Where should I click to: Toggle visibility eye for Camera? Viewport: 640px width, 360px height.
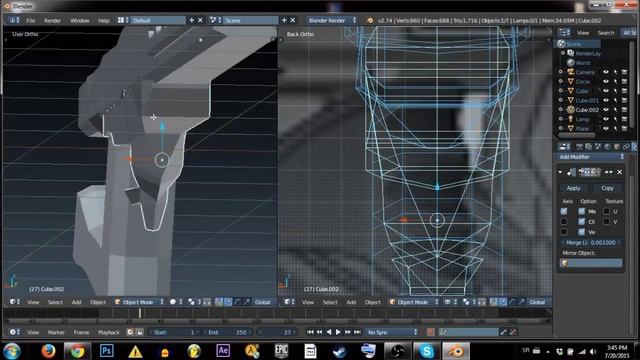point(606,72)
